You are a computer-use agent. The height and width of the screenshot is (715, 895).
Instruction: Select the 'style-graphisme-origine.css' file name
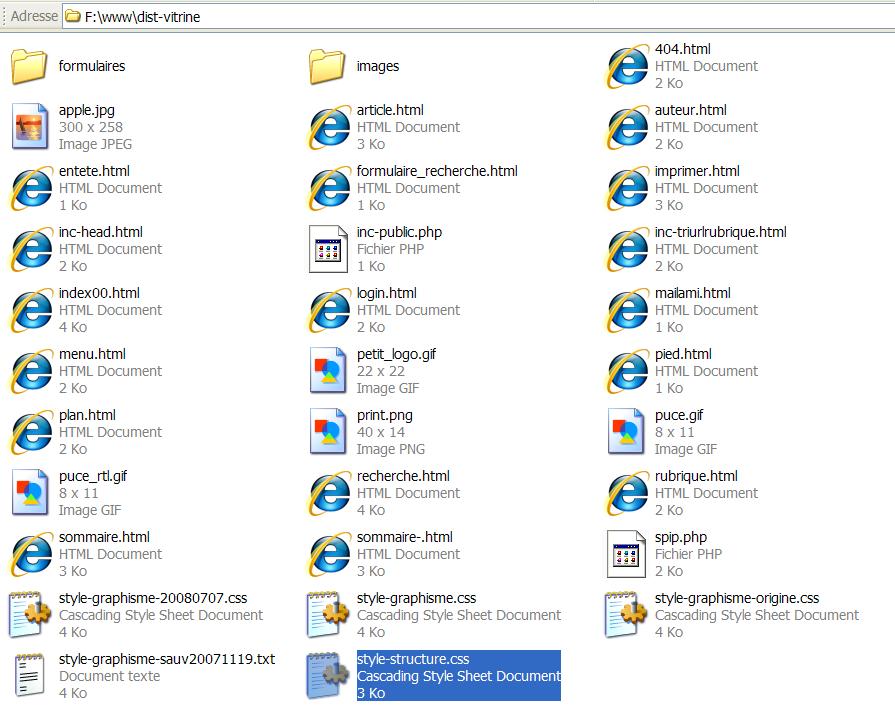[x=737, y=598]
